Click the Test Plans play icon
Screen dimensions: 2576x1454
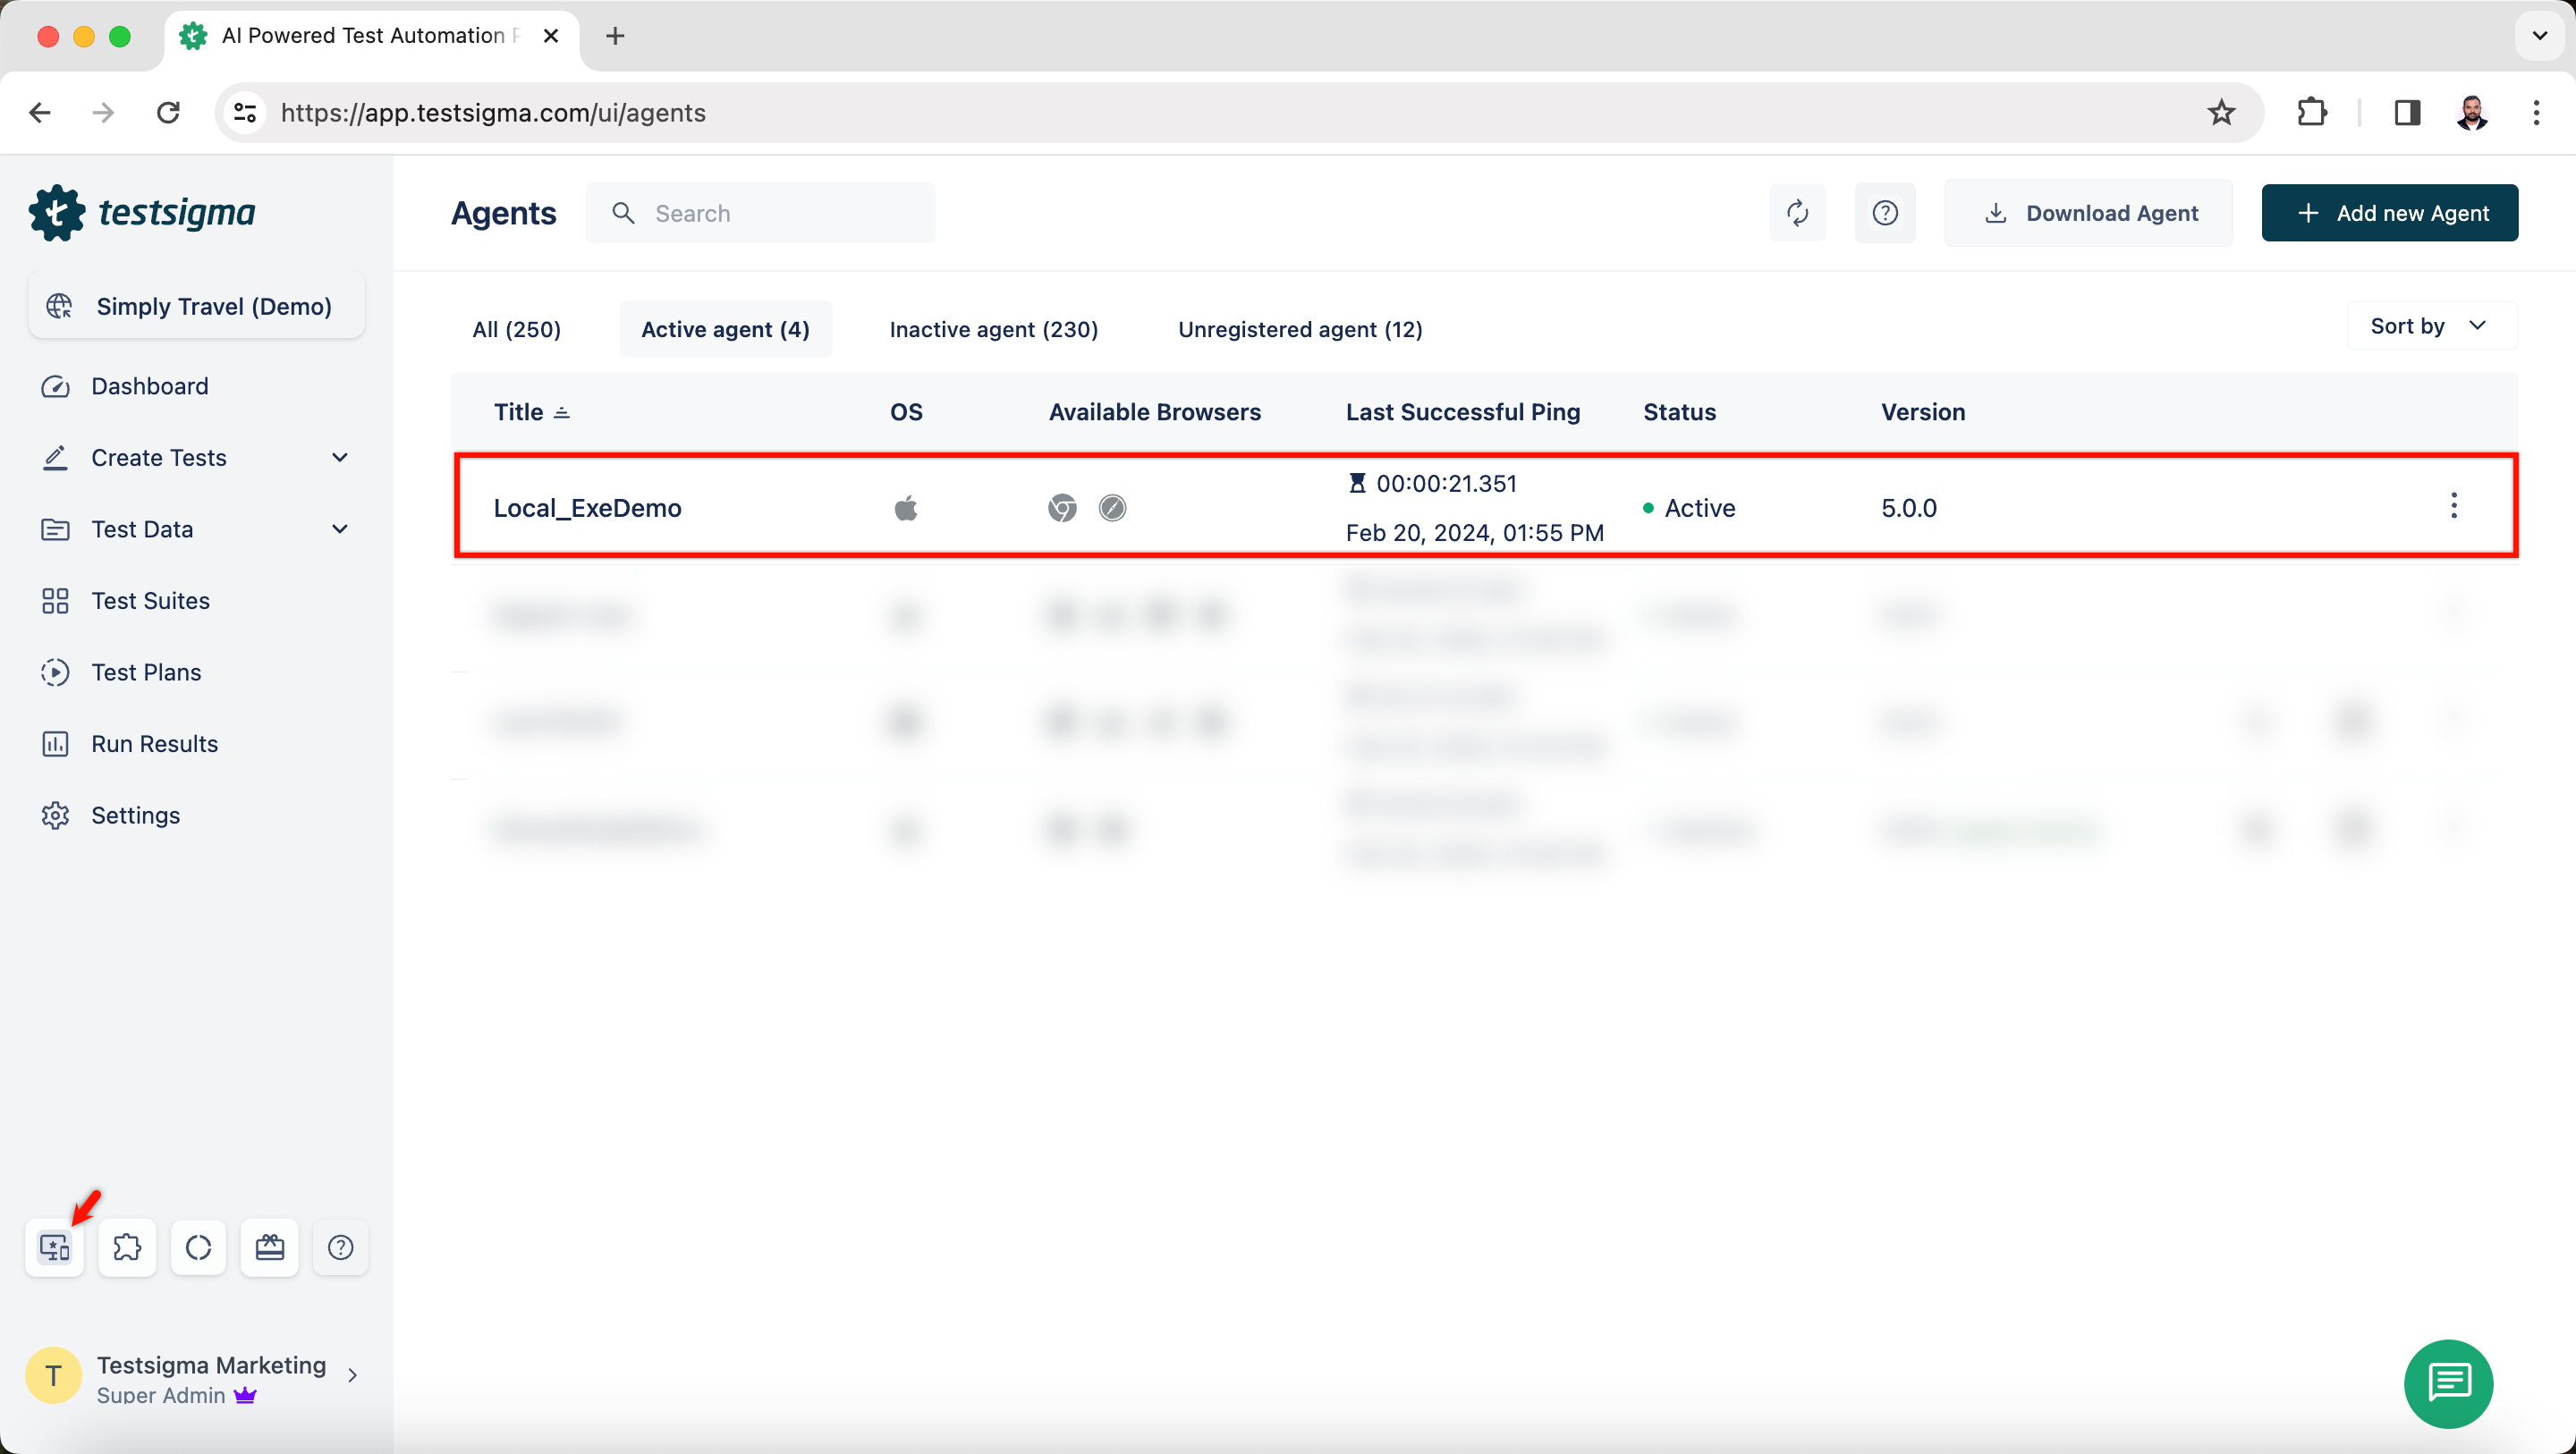[x=55, y=672]
